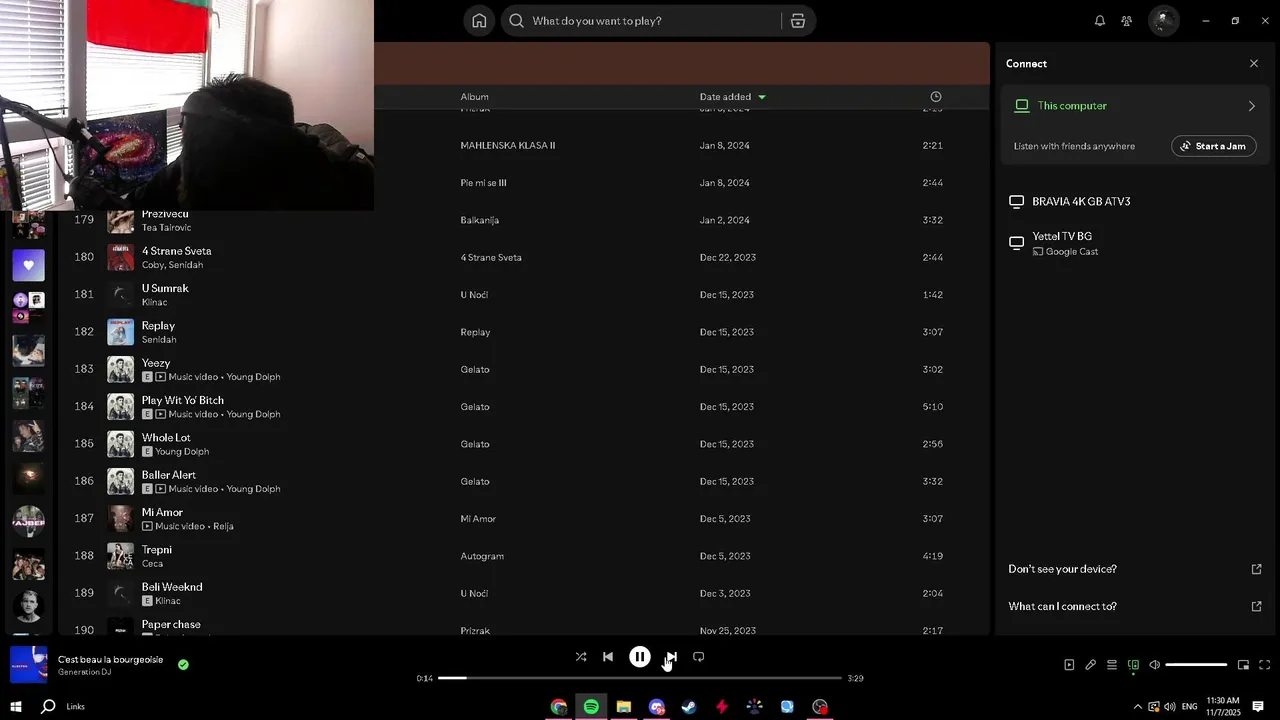1280x720 pixels.
Task: Open What can I connect to link
Action: click(x=1062, y=606)
